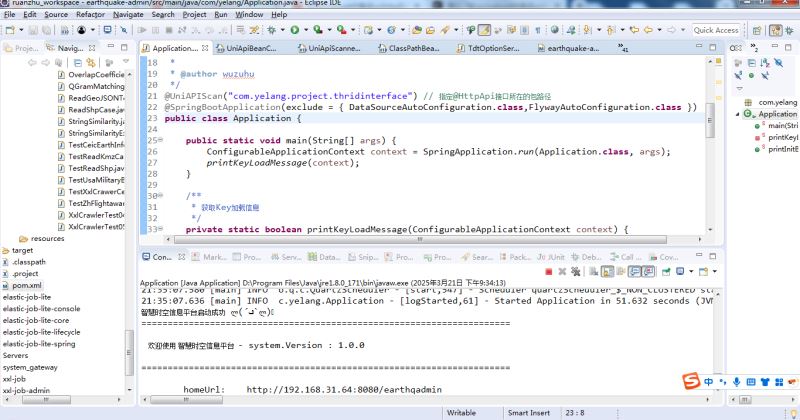The width and height of the screenshot is (800, 420).
Task: Run Application with the green Run icon
Action: pyautogui.click(x=295, y=30)
